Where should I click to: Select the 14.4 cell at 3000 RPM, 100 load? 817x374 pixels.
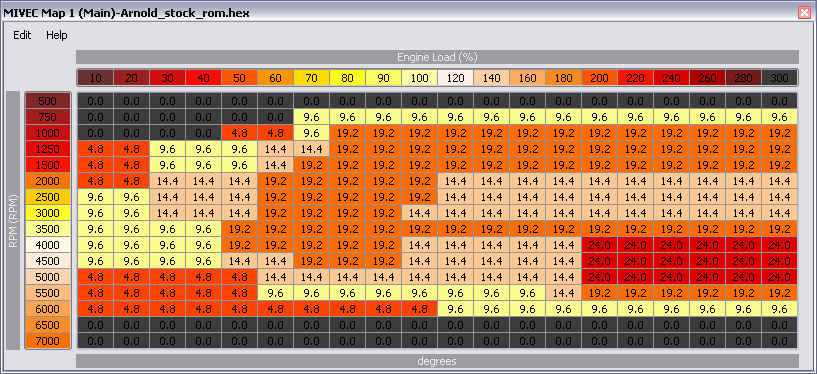(x=419, y=213)
